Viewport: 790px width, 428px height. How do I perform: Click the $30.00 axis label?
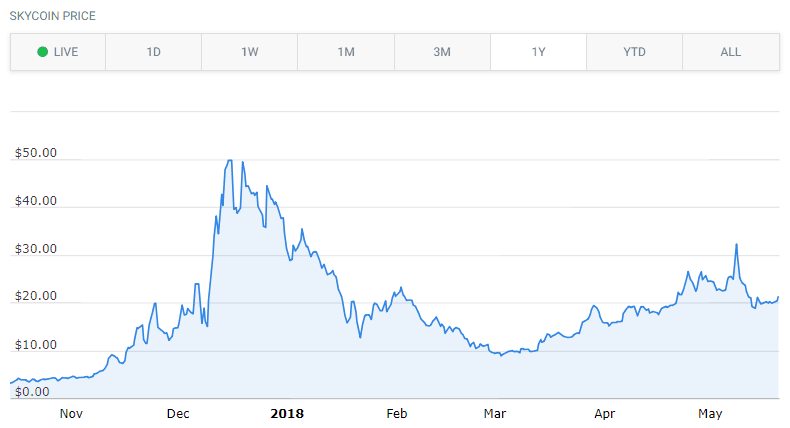click(36, 249)
